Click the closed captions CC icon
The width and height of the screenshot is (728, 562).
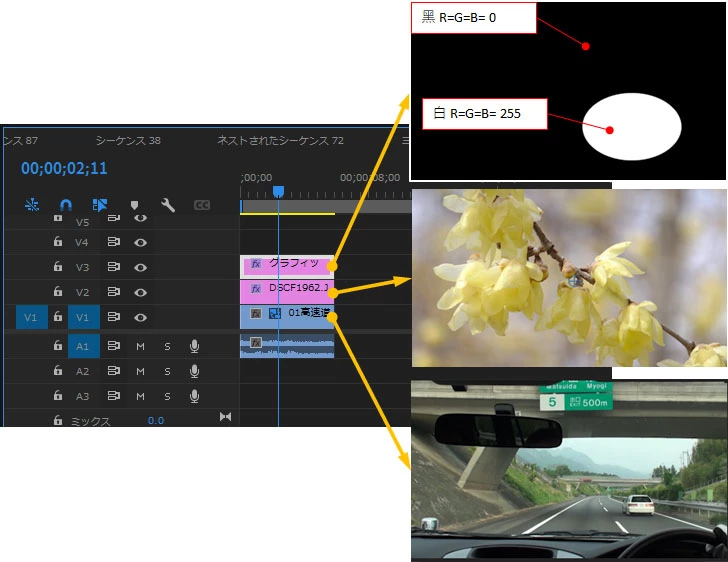click(x=202, y=205)
